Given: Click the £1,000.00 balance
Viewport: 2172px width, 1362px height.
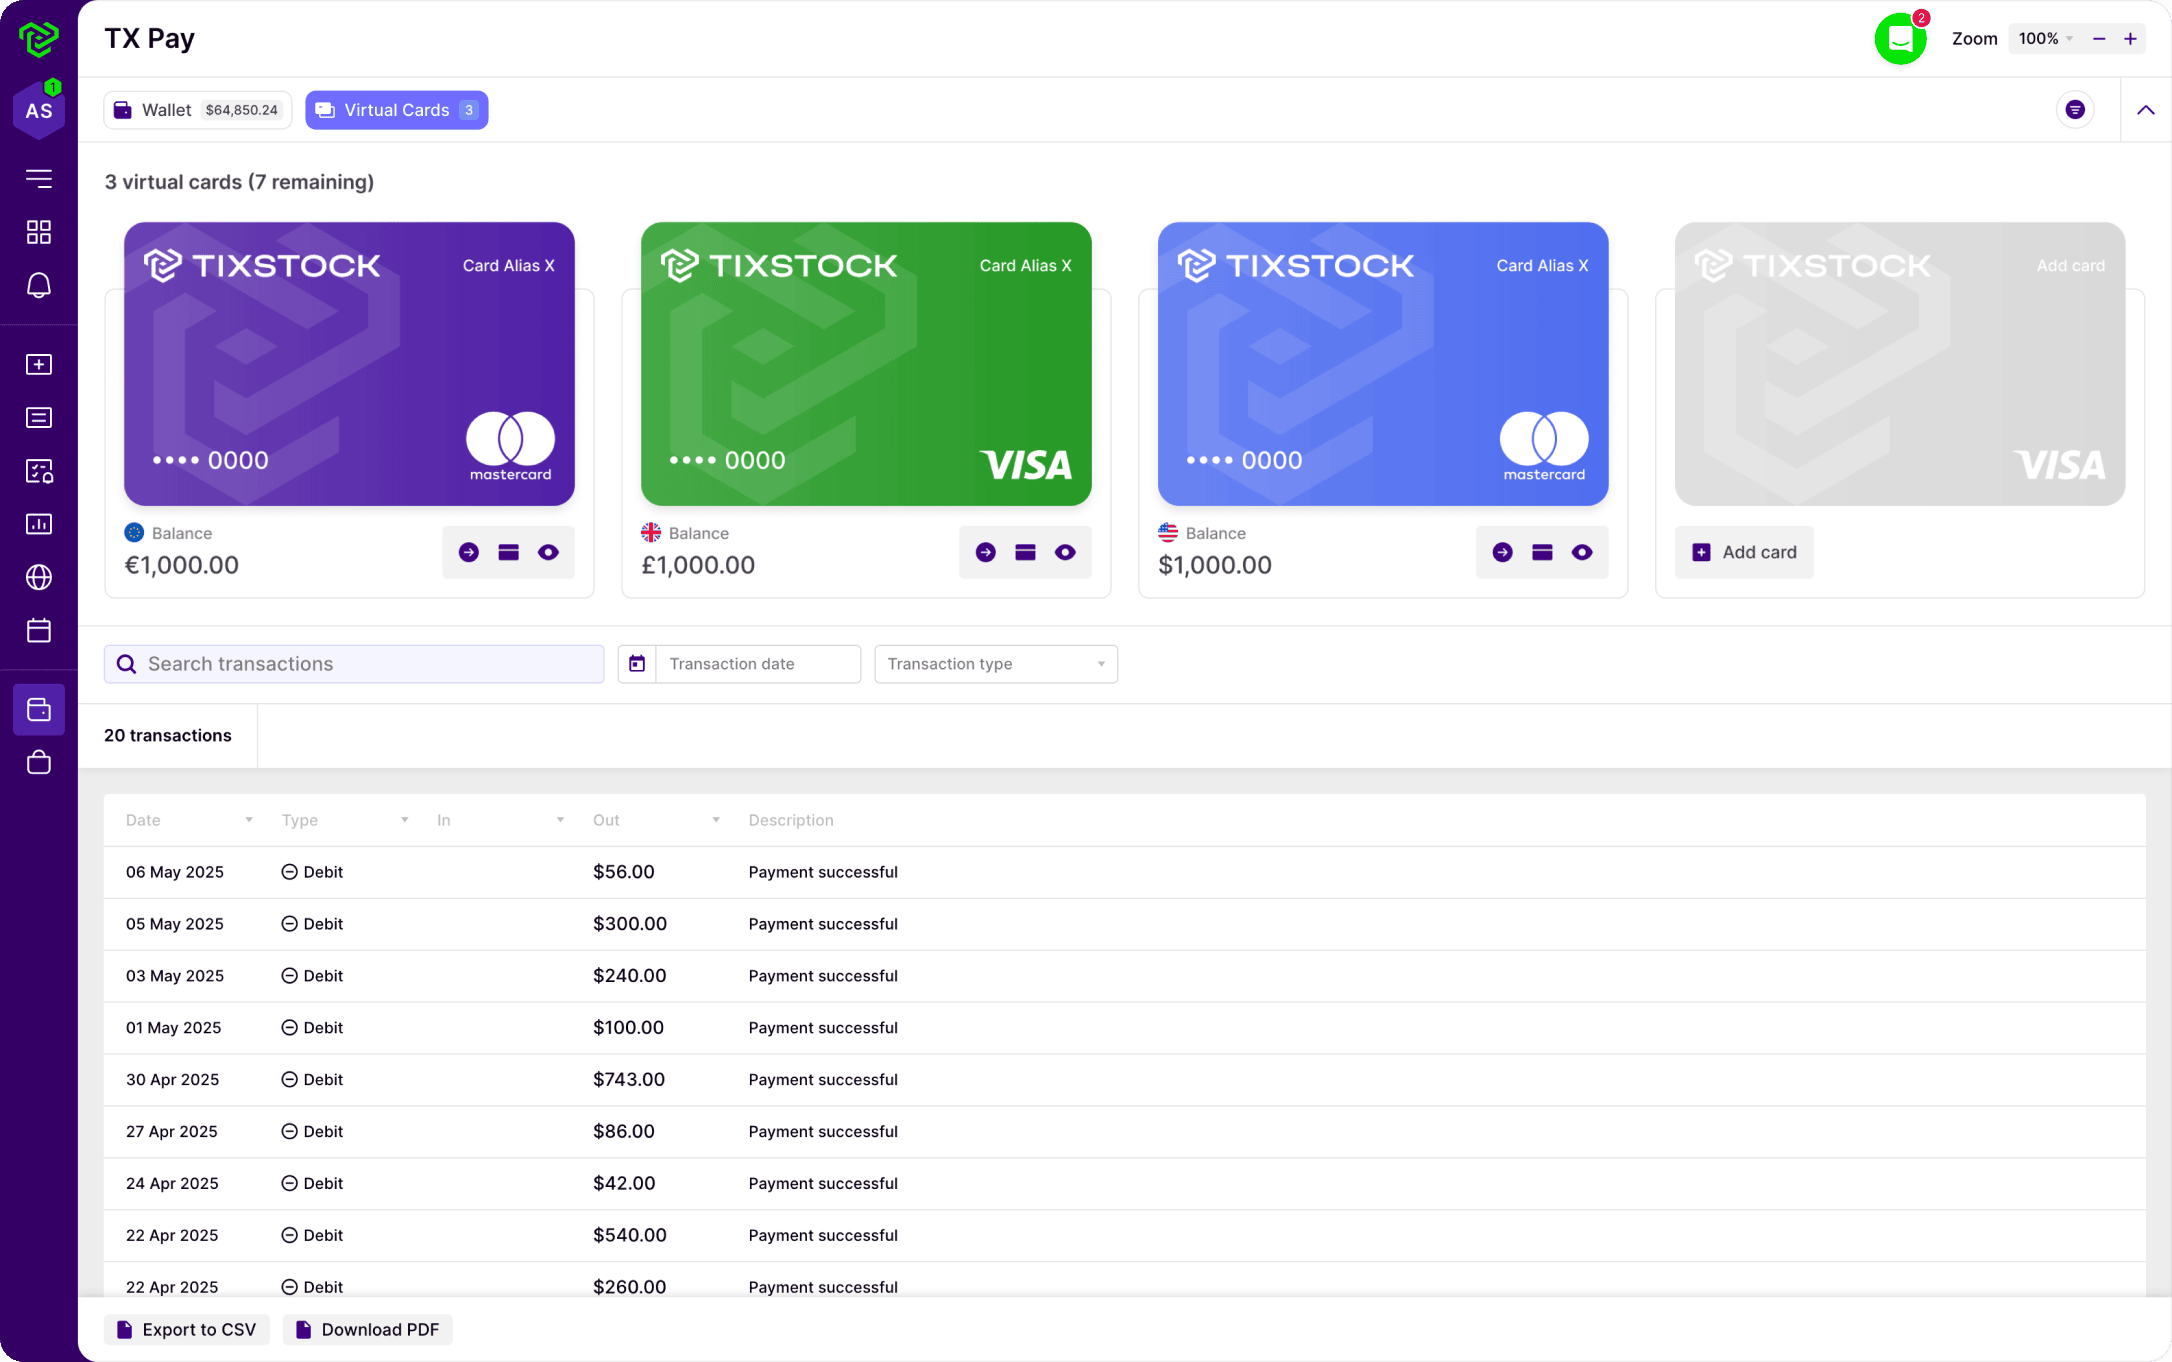Looking at the screenshot, I should click(698, 565).
